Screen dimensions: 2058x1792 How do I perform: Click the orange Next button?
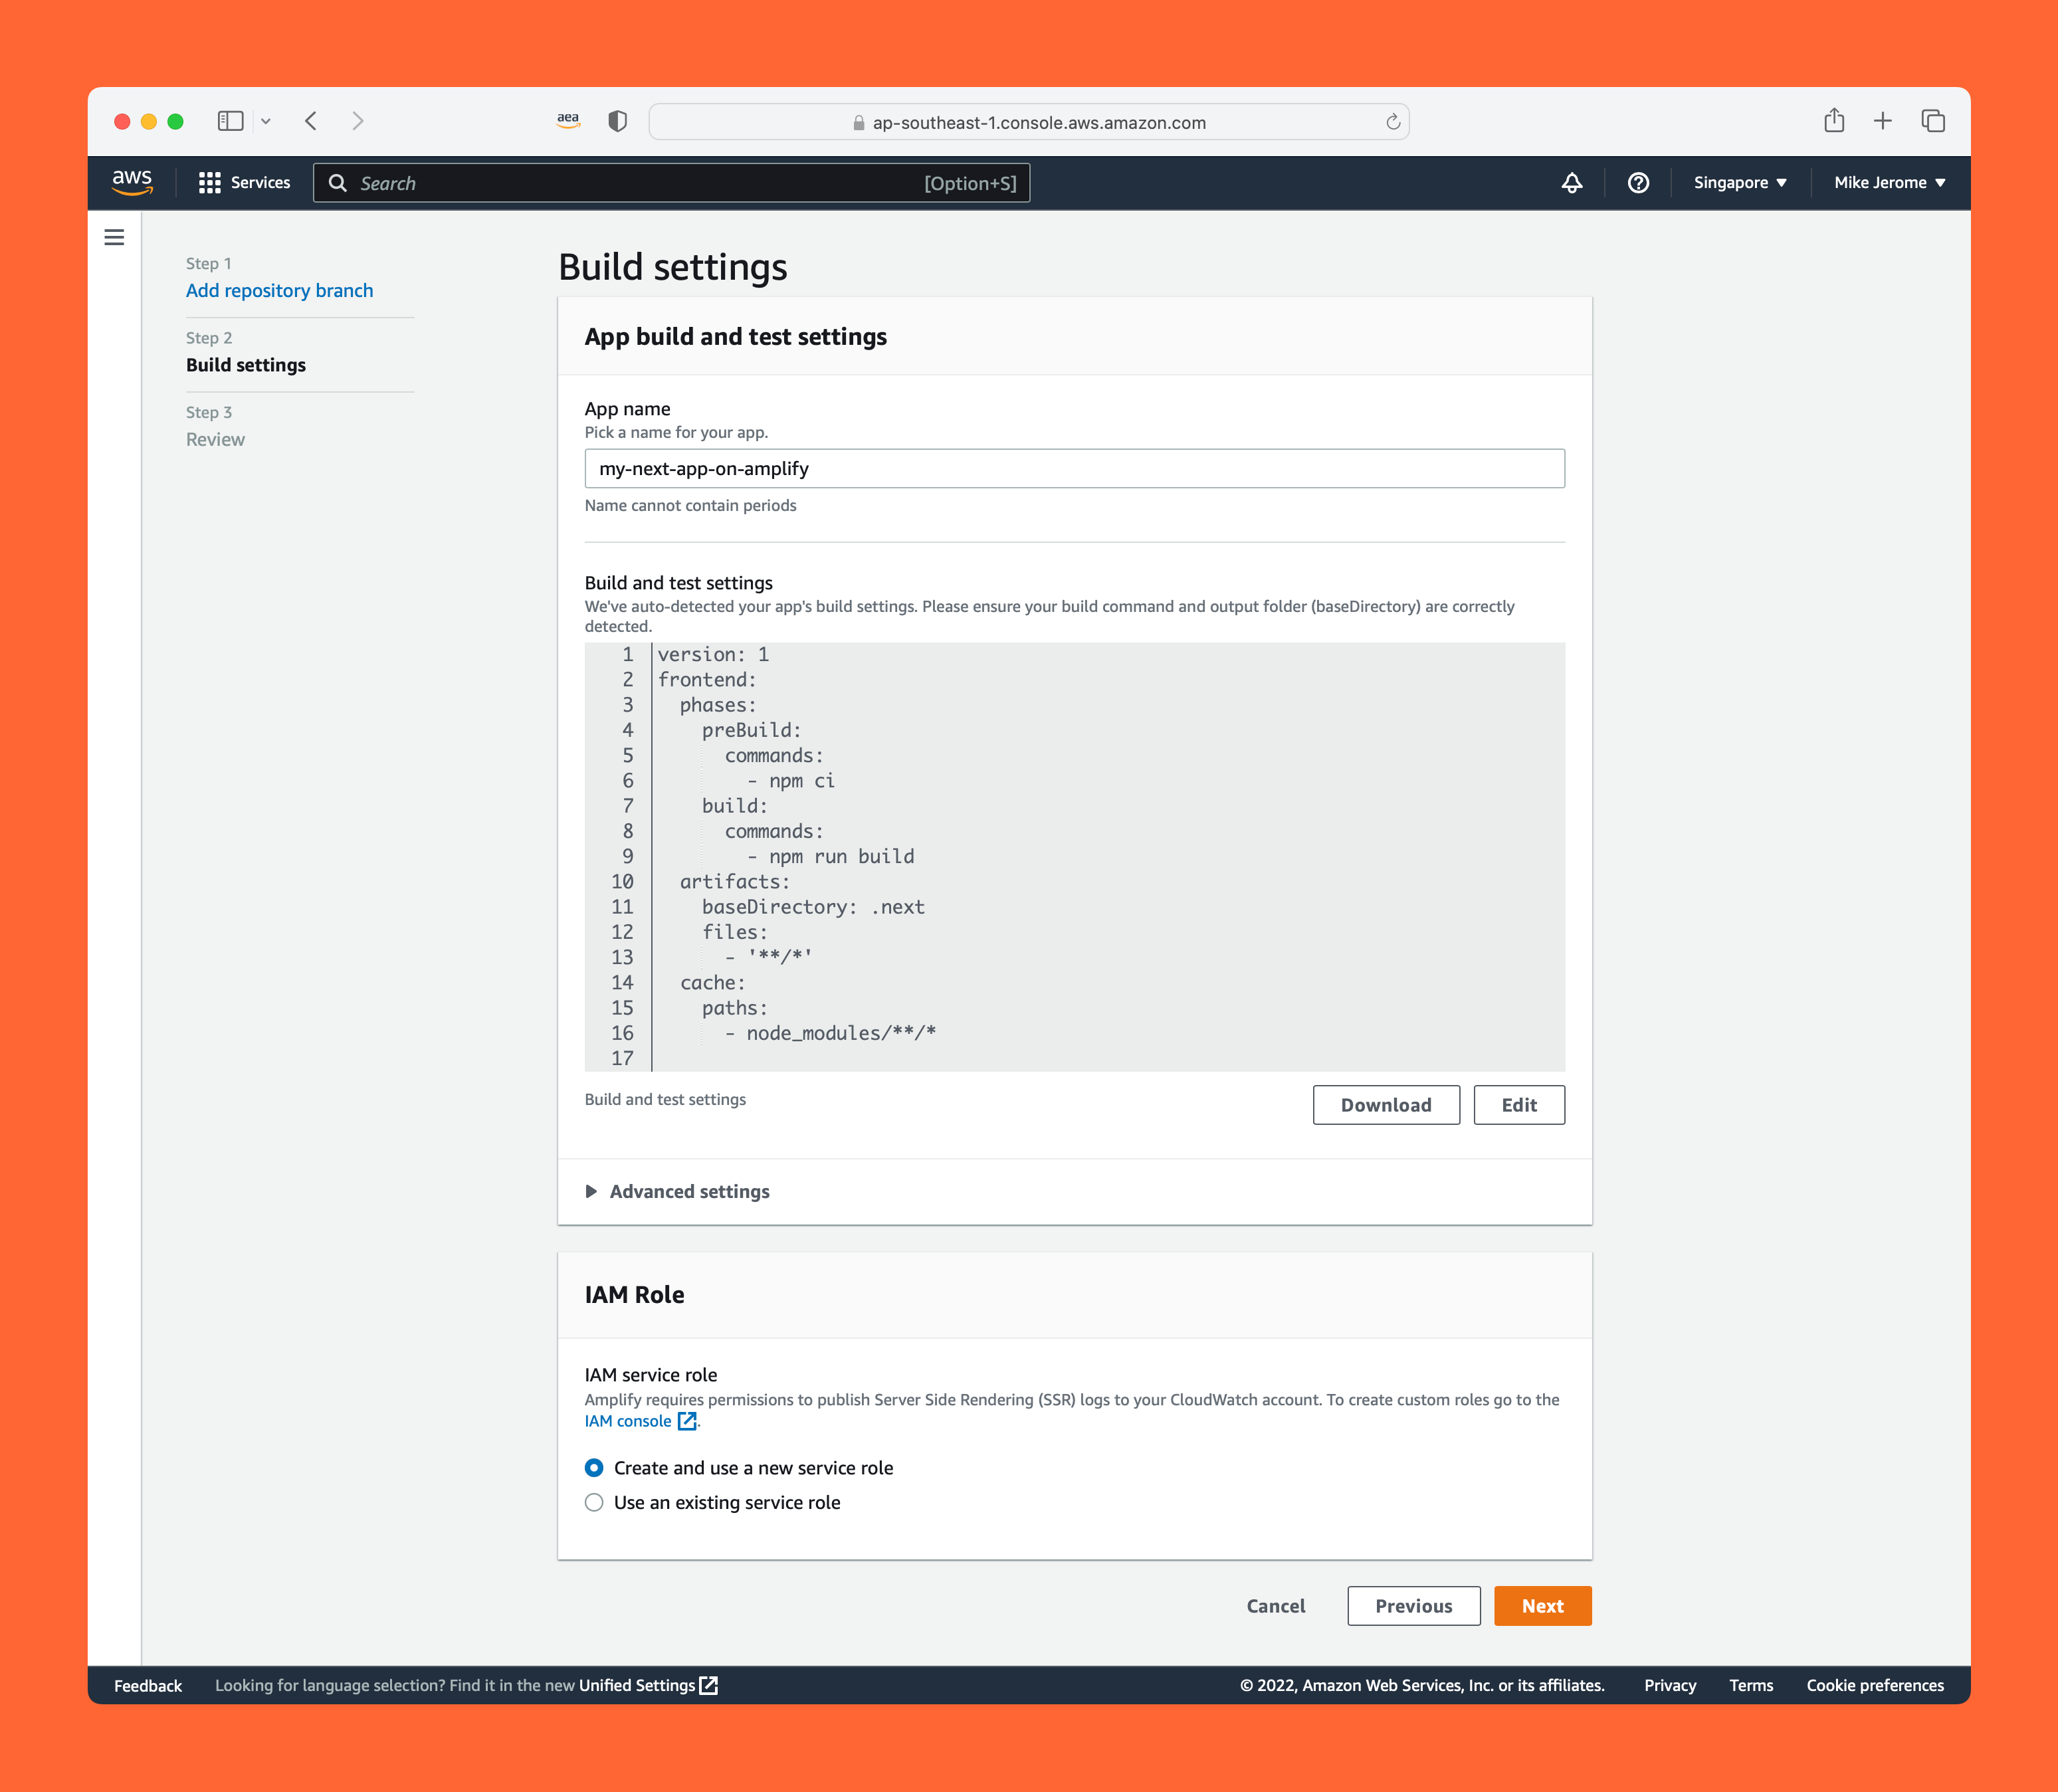(1541, 1606)
